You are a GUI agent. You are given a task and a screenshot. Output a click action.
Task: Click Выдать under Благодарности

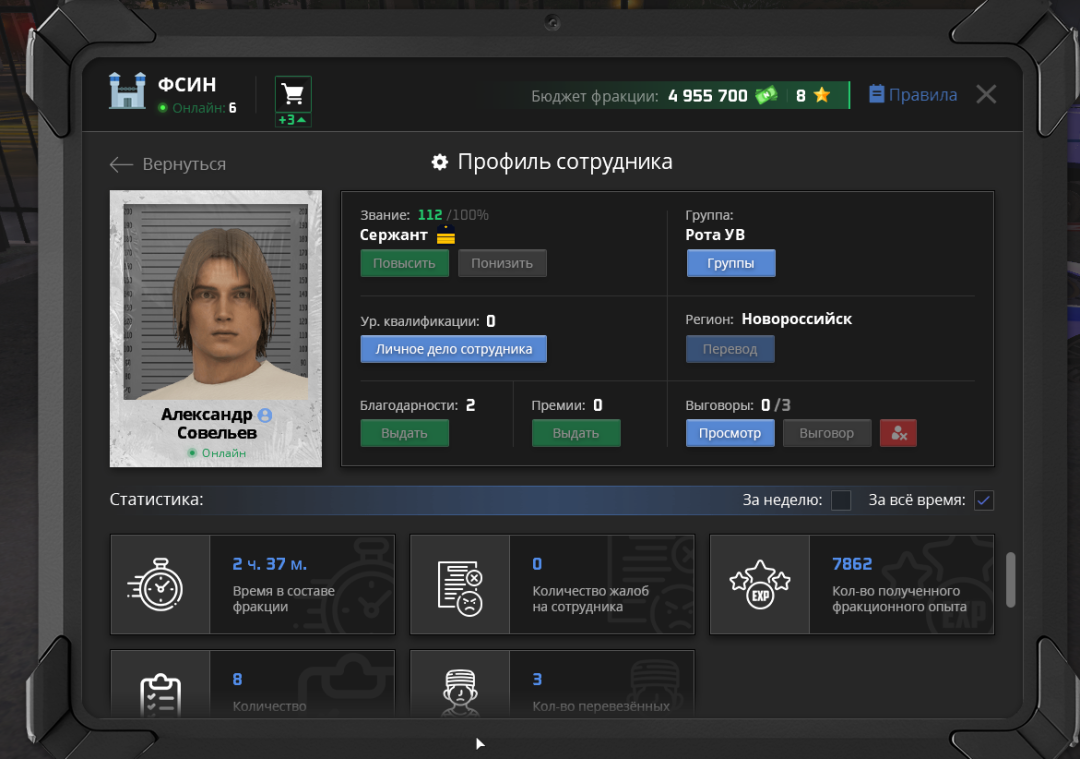click(x=404, y=433)
